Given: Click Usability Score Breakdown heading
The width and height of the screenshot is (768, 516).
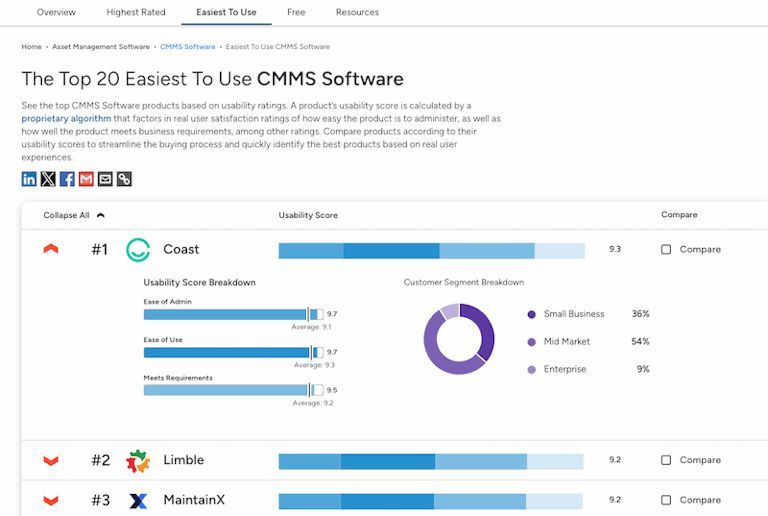Looking at the screenshot, I should pyautogui.click(x=199, y=282).
